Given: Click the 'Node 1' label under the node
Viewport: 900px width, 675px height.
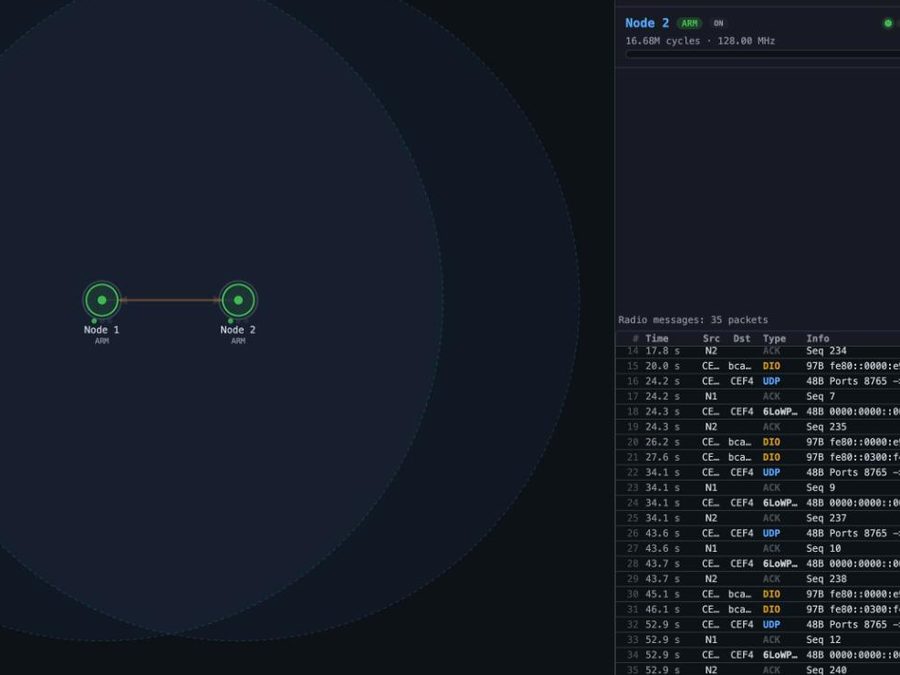Looking at the screenshot, I should [102, 329].
